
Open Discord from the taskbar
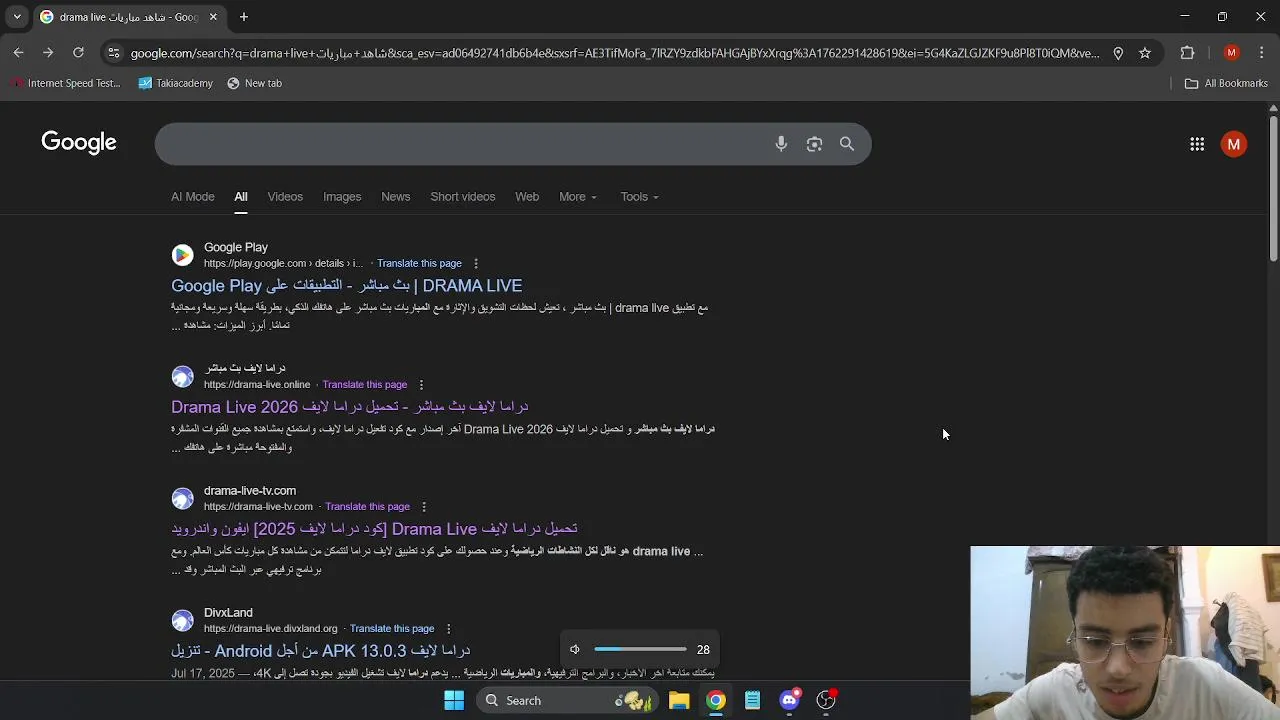[789, 701]
